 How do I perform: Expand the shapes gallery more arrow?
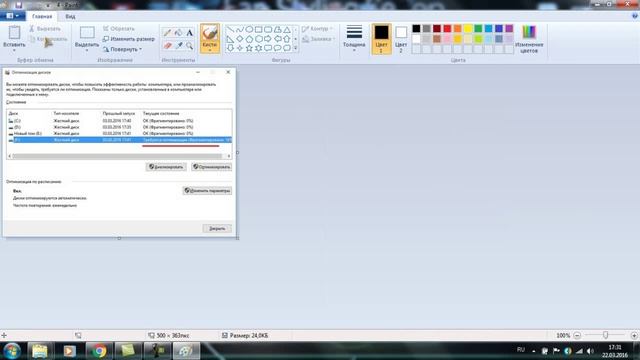[x=296, y=49]
